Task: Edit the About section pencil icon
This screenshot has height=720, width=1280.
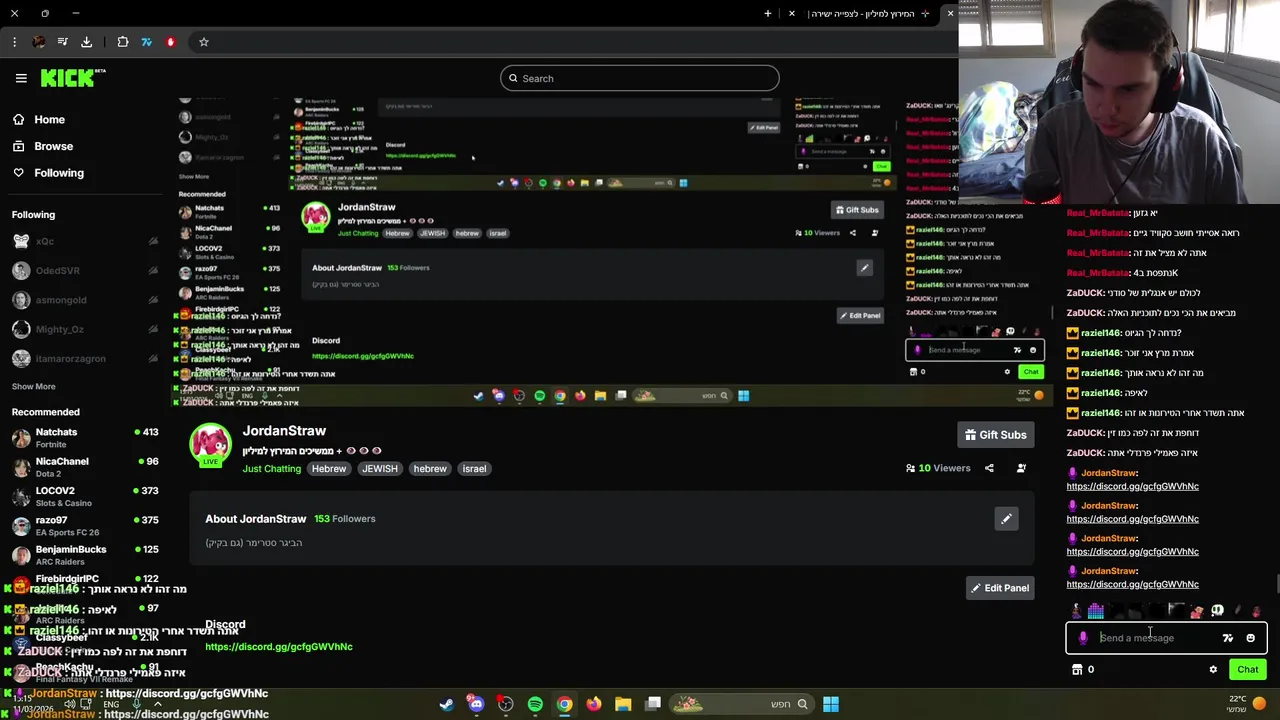Action: pos(1006,518)
